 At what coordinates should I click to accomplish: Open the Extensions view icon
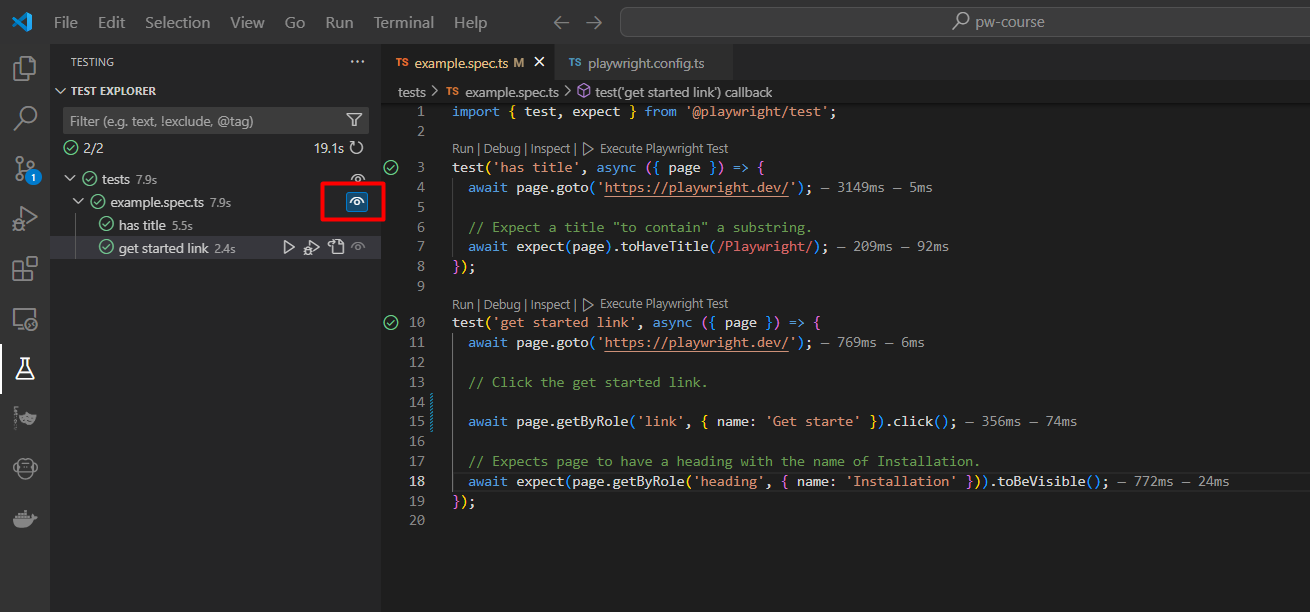click(x=24, y=269)
